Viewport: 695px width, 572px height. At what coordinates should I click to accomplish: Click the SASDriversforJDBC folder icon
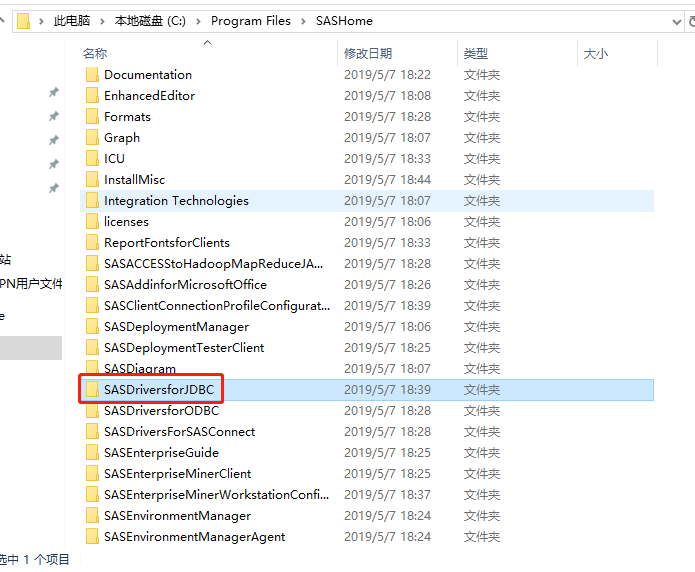tap(92, 389)
